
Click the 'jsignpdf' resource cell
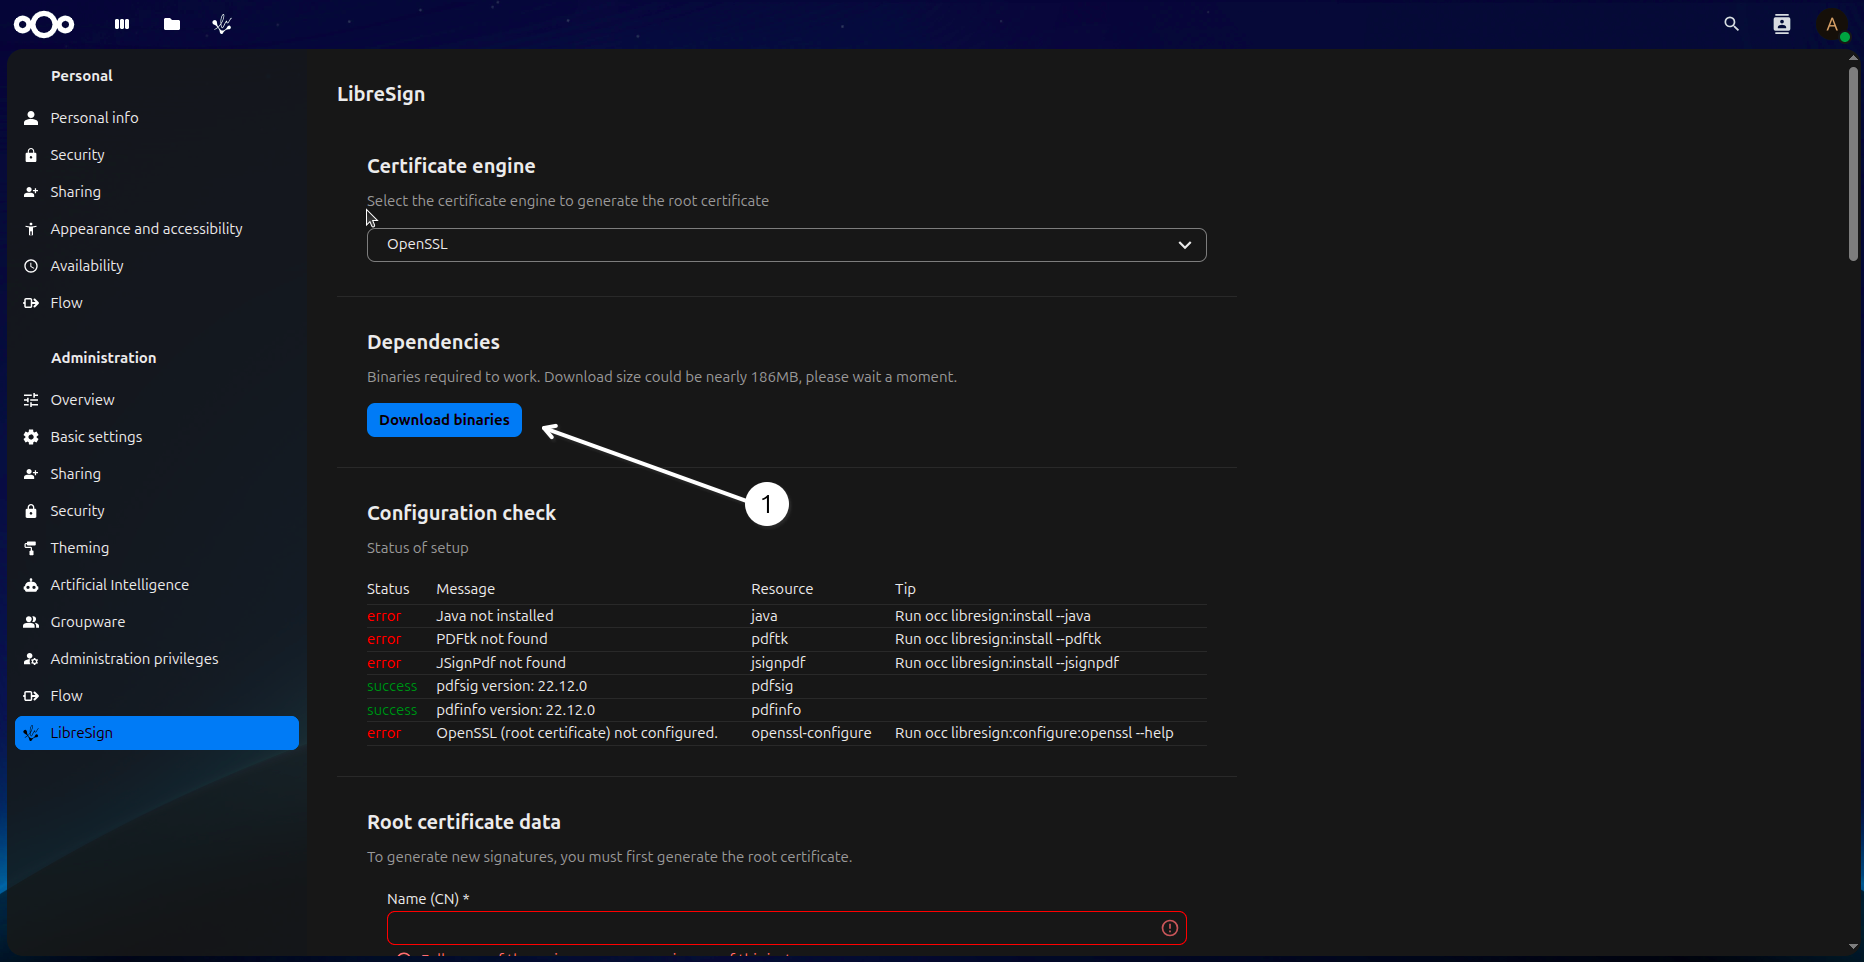(x=778, y=663)
